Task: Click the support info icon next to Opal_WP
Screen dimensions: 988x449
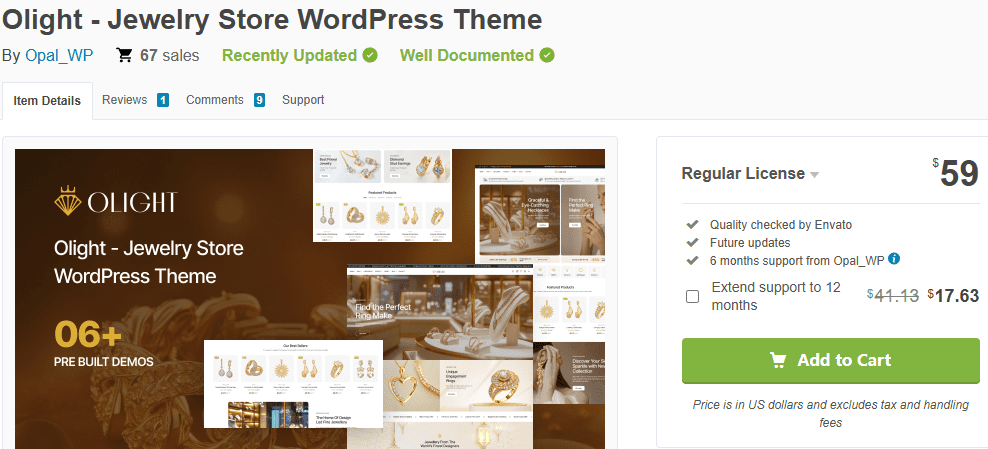Action: click(x=894, y=259)
